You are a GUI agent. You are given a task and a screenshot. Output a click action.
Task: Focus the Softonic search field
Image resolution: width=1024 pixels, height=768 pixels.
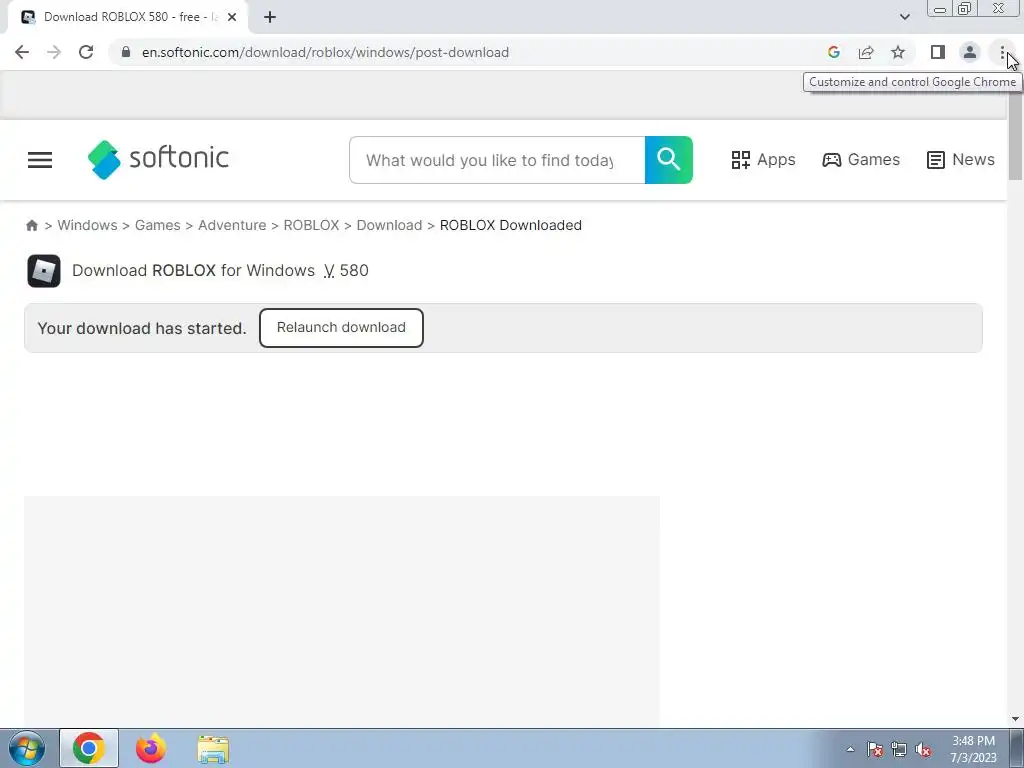[x=497, y=160]
